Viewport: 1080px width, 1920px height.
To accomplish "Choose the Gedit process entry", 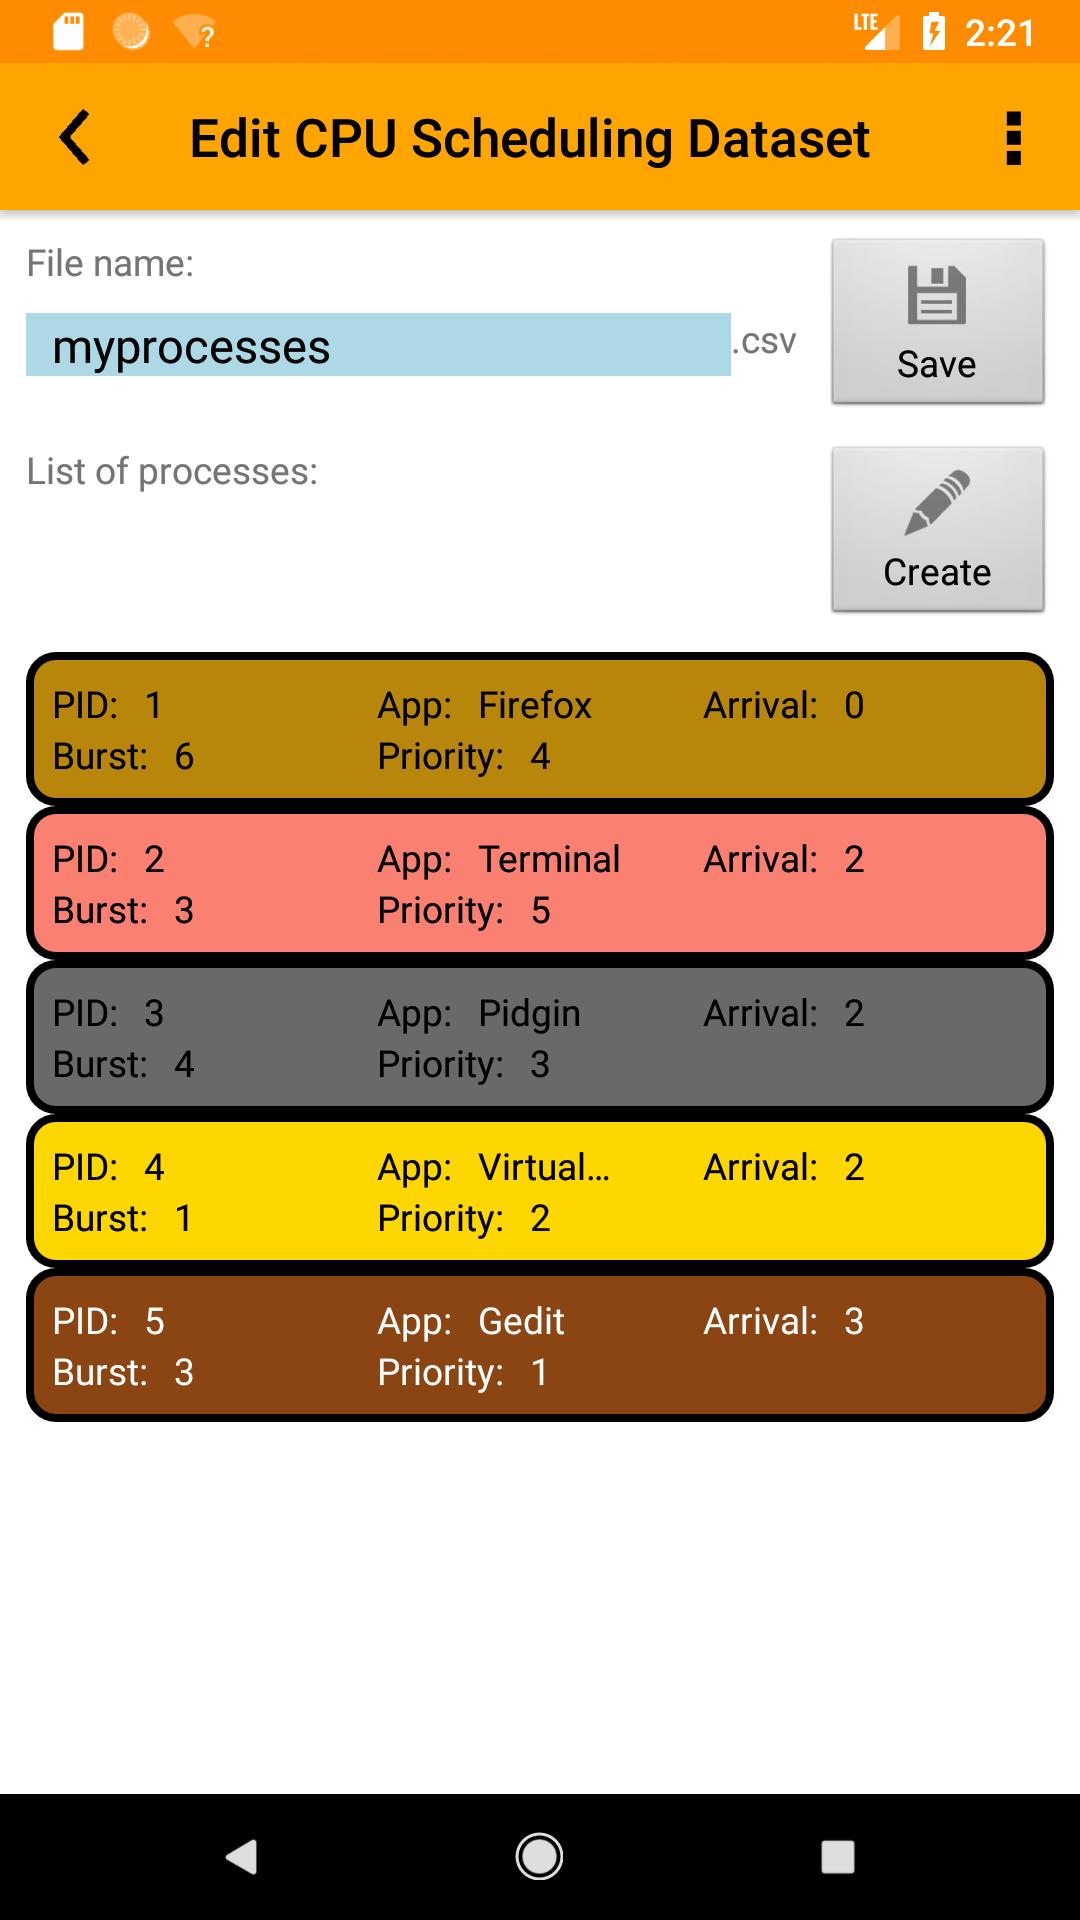I will 540,1346.
